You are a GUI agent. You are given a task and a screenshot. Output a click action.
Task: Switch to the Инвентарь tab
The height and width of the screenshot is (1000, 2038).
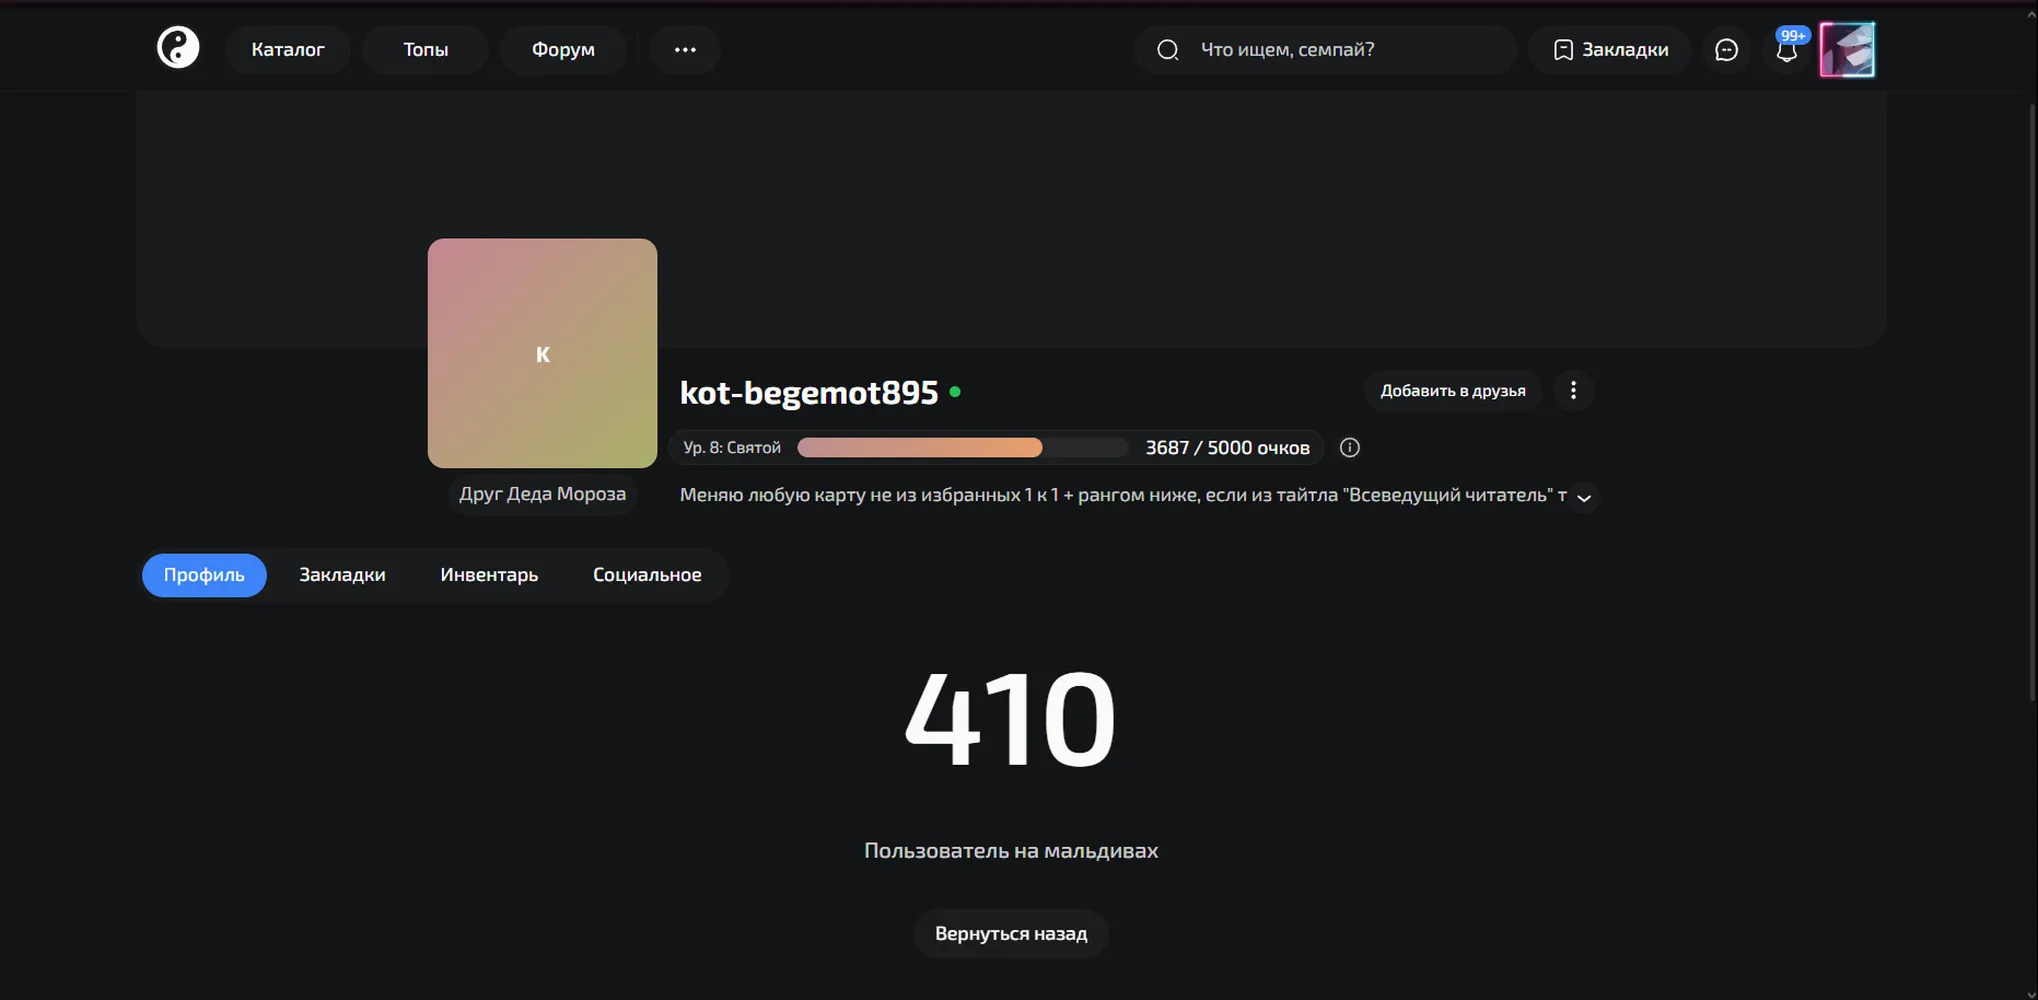click(x=489, y=575)
